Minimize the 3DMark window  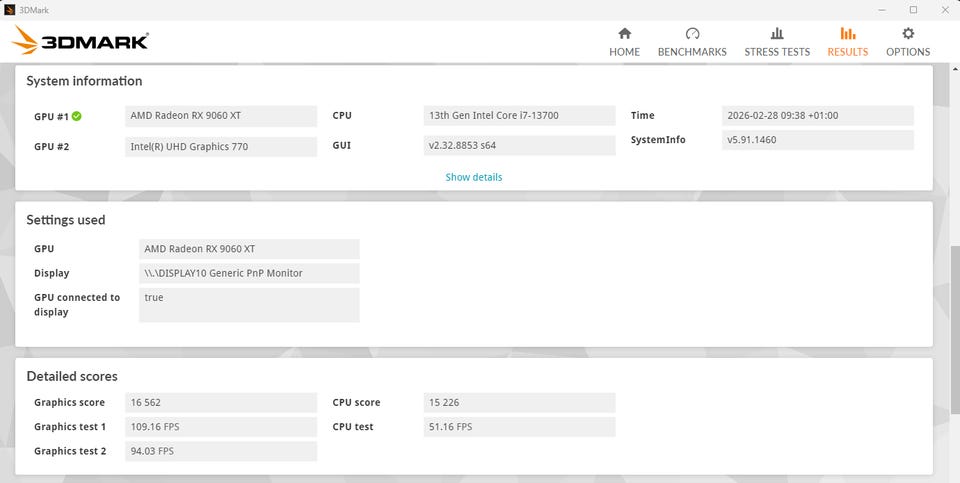coord(882,10)
